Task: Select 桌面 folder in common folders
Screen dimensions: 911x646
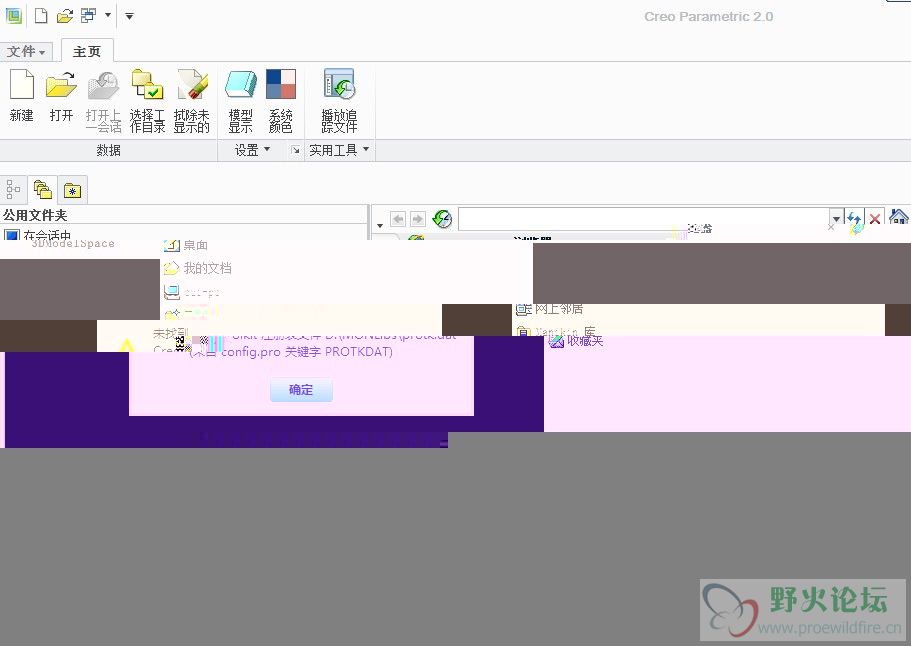Action: pyautogui.click(x=186, y=245)
